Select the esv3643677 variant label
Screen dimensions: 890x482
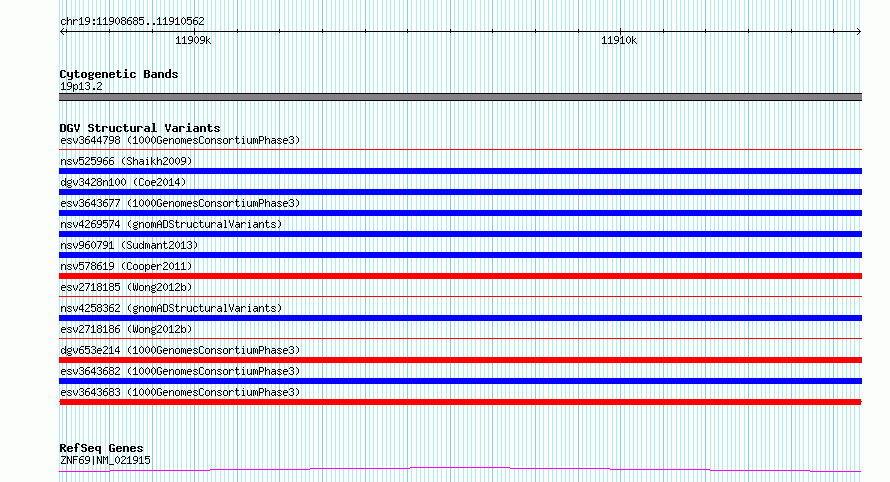pos(180,203)
